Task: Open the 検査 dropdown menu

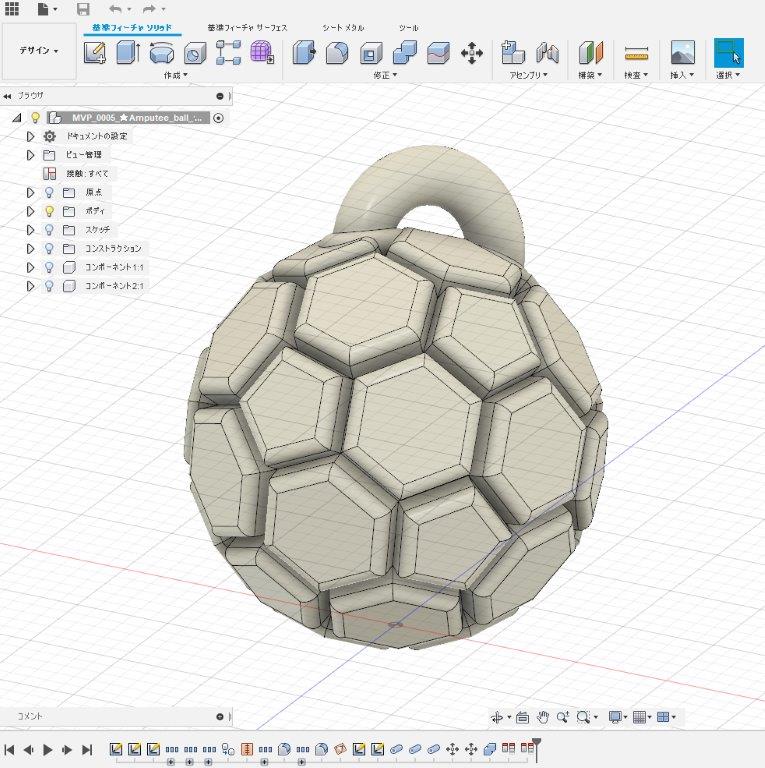Action: [636, 75]
